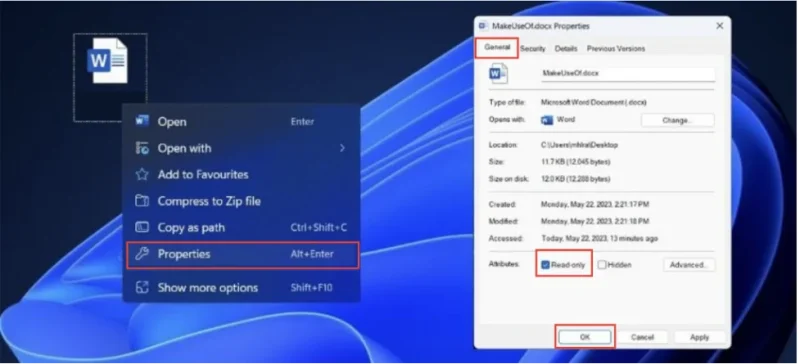800x364 pixels.
Task: Click the zip folder icon beside Compress
Action: pyautogui.click(x=142, y=201)
